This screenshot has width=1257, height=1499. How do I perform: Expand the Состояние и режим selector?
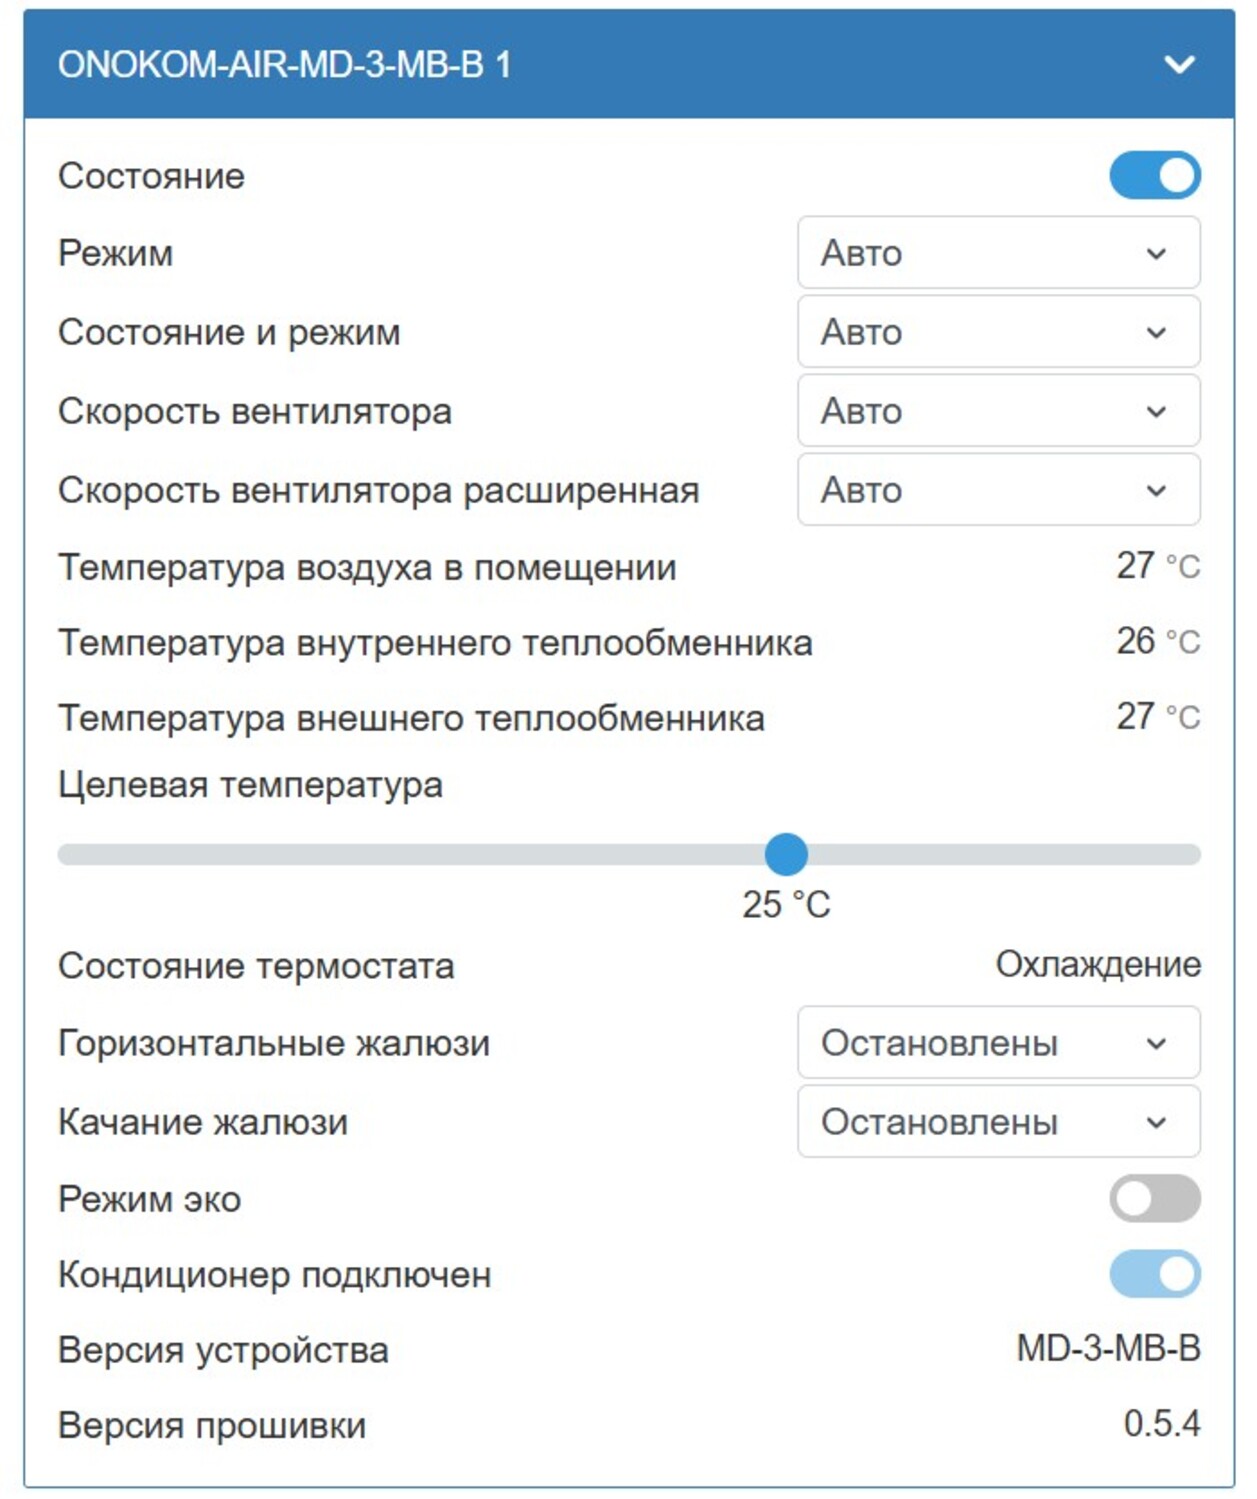(x=998, y=332)
